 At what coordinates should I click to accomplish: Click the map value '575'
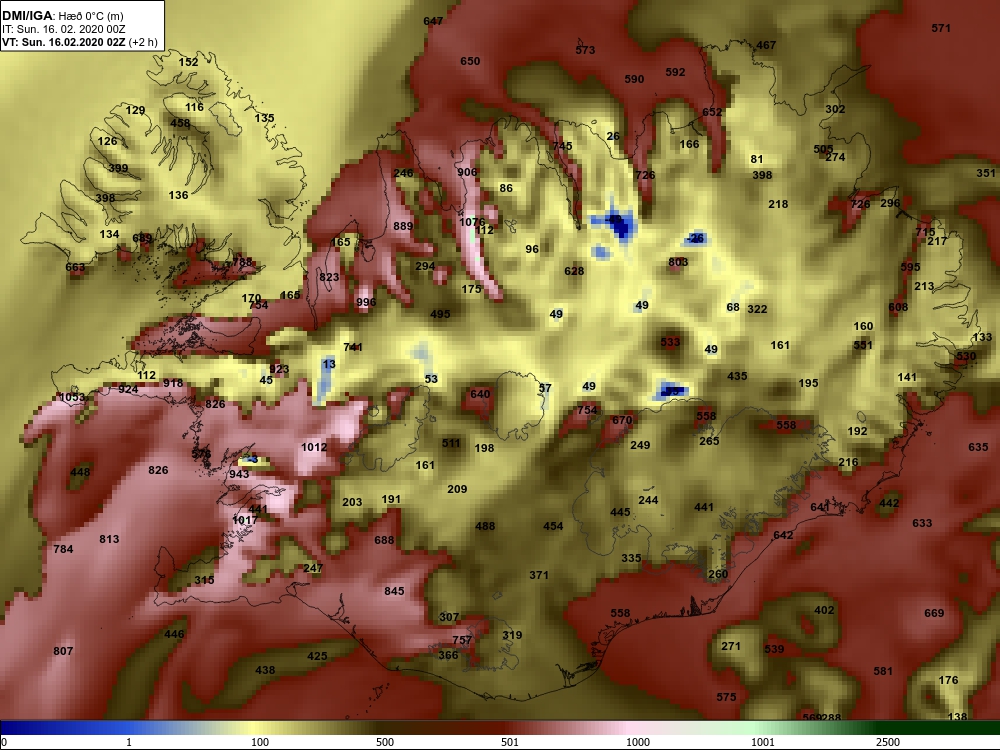[x=726, y=697]
